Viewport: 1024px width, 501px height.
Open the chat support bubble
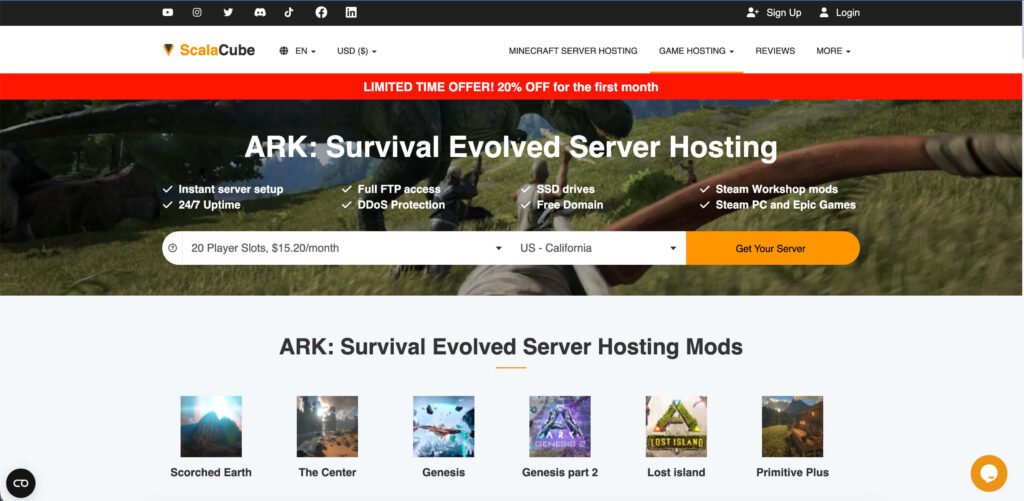click(989, 473)
